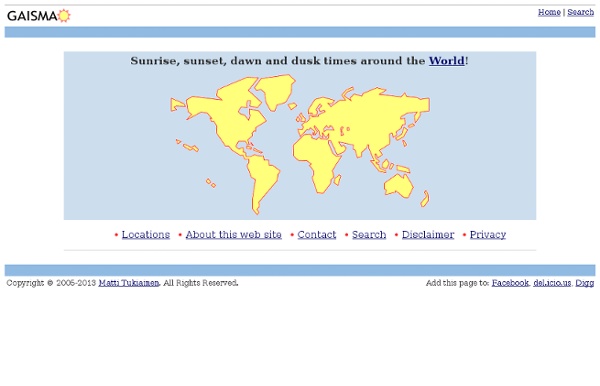Image resolution: width=600 pixels, height=386 pixels.
Task: Open the Search link below the map
Action: coord(369,235)
